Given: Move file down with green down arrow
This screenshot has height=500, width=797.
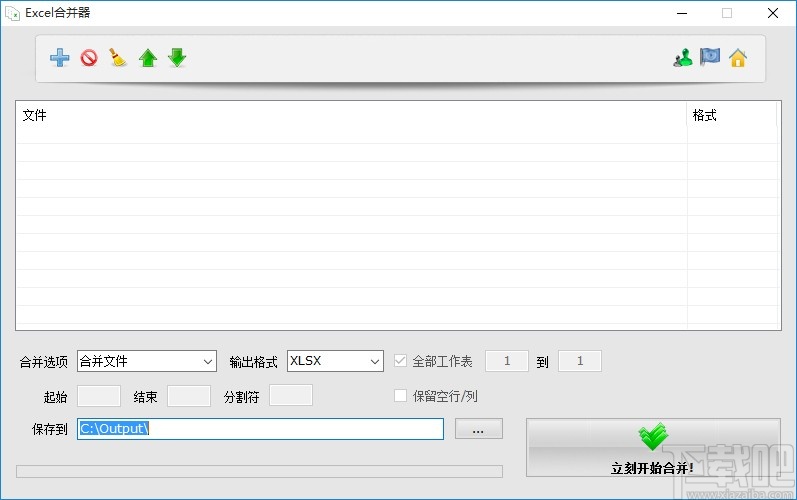Looking at the screenshot, I should [177, 58].
